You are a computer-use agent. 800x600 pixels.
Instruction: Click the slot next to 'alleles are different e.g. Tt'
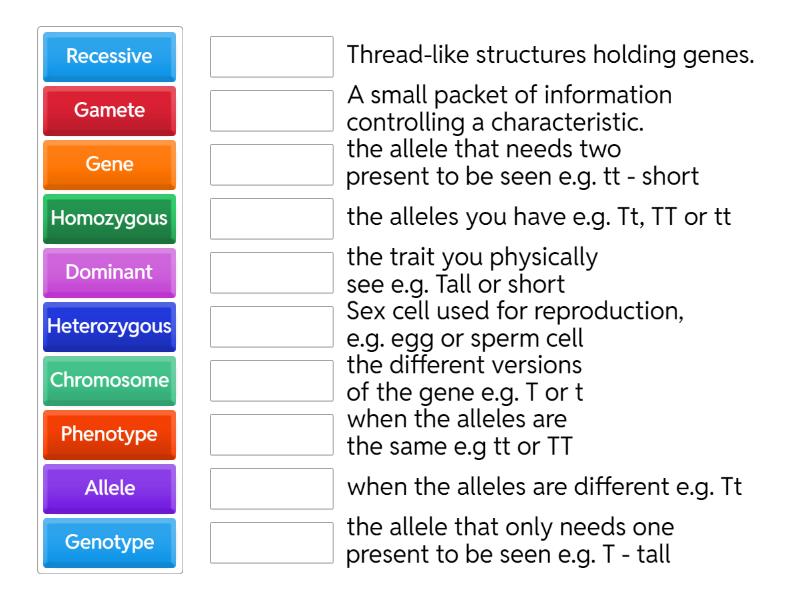[x=272, y=489]
